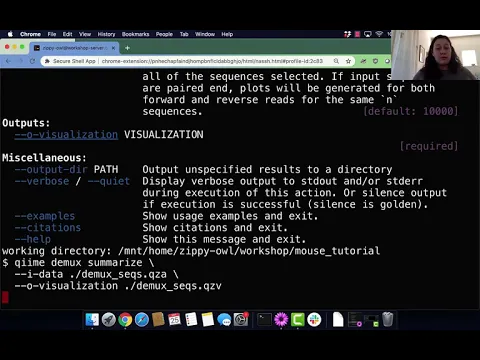Screen dimensions: 480x360
Task: Open the Tab menu
Action: point(184,34)
